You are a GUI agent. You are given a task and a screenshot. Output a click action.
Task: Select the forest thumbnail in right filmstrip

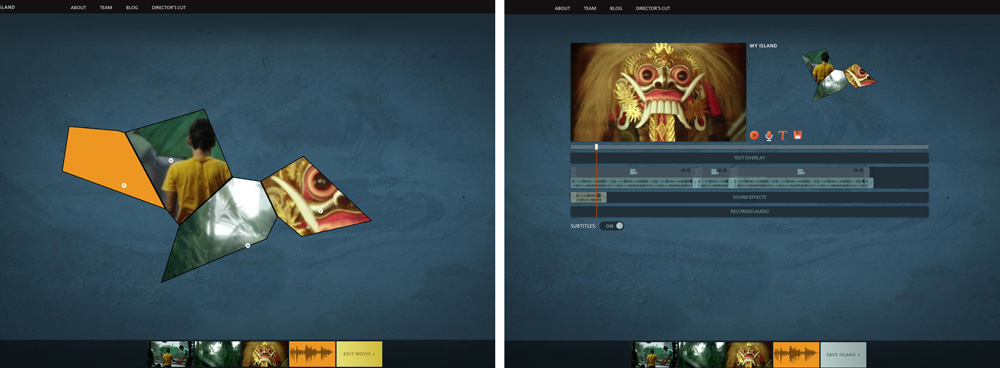tap(701, 354)
